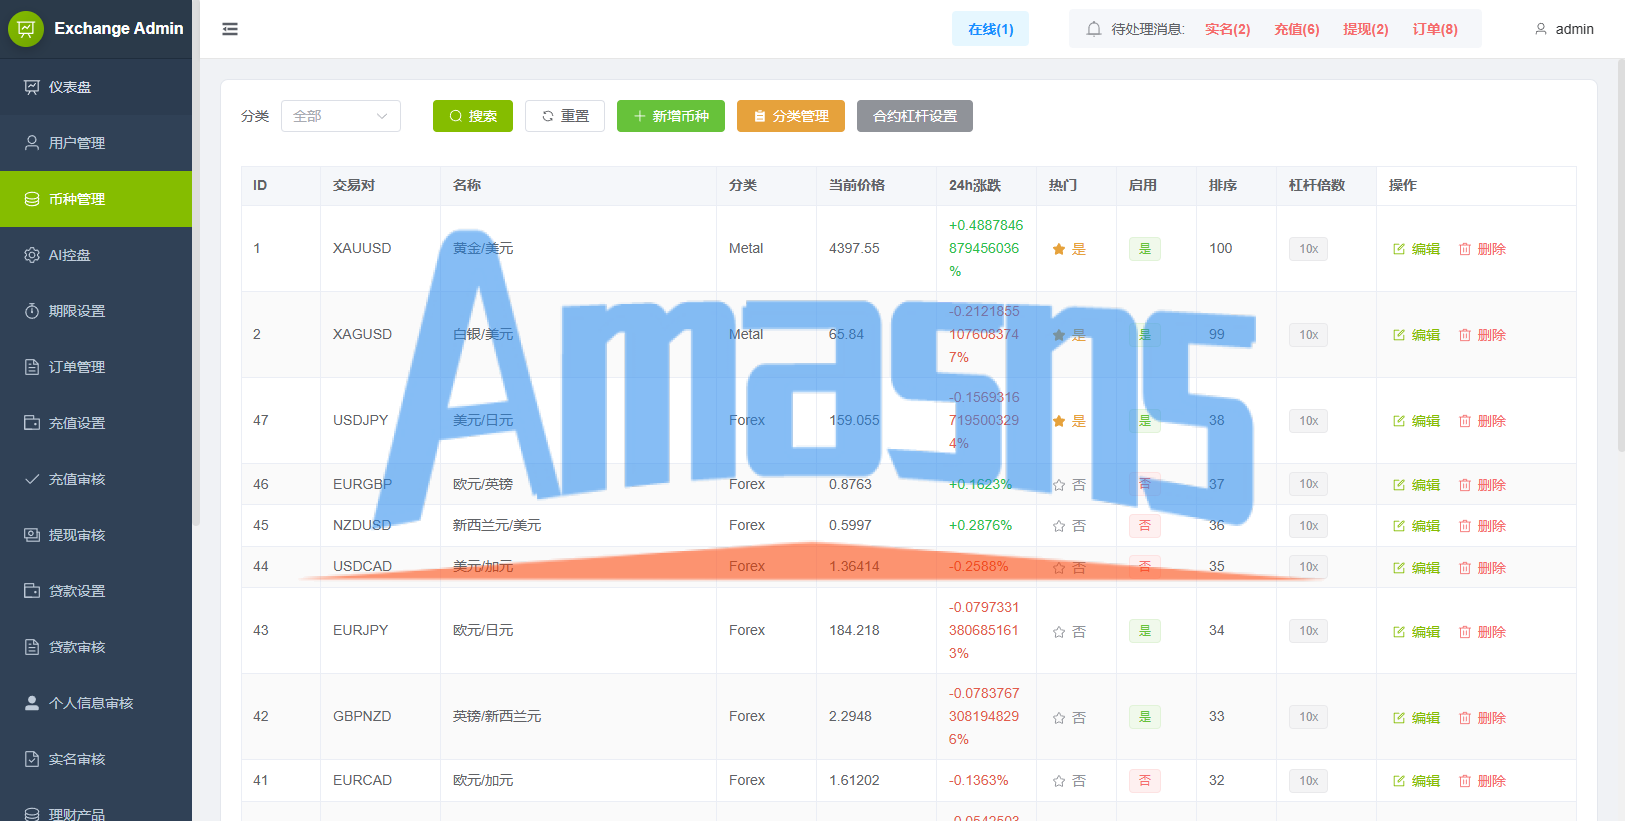Viewport: 1625px width, 821px height.
Task: Edit the USDJPY trading pair
Action: click(x=1416, y=421)
